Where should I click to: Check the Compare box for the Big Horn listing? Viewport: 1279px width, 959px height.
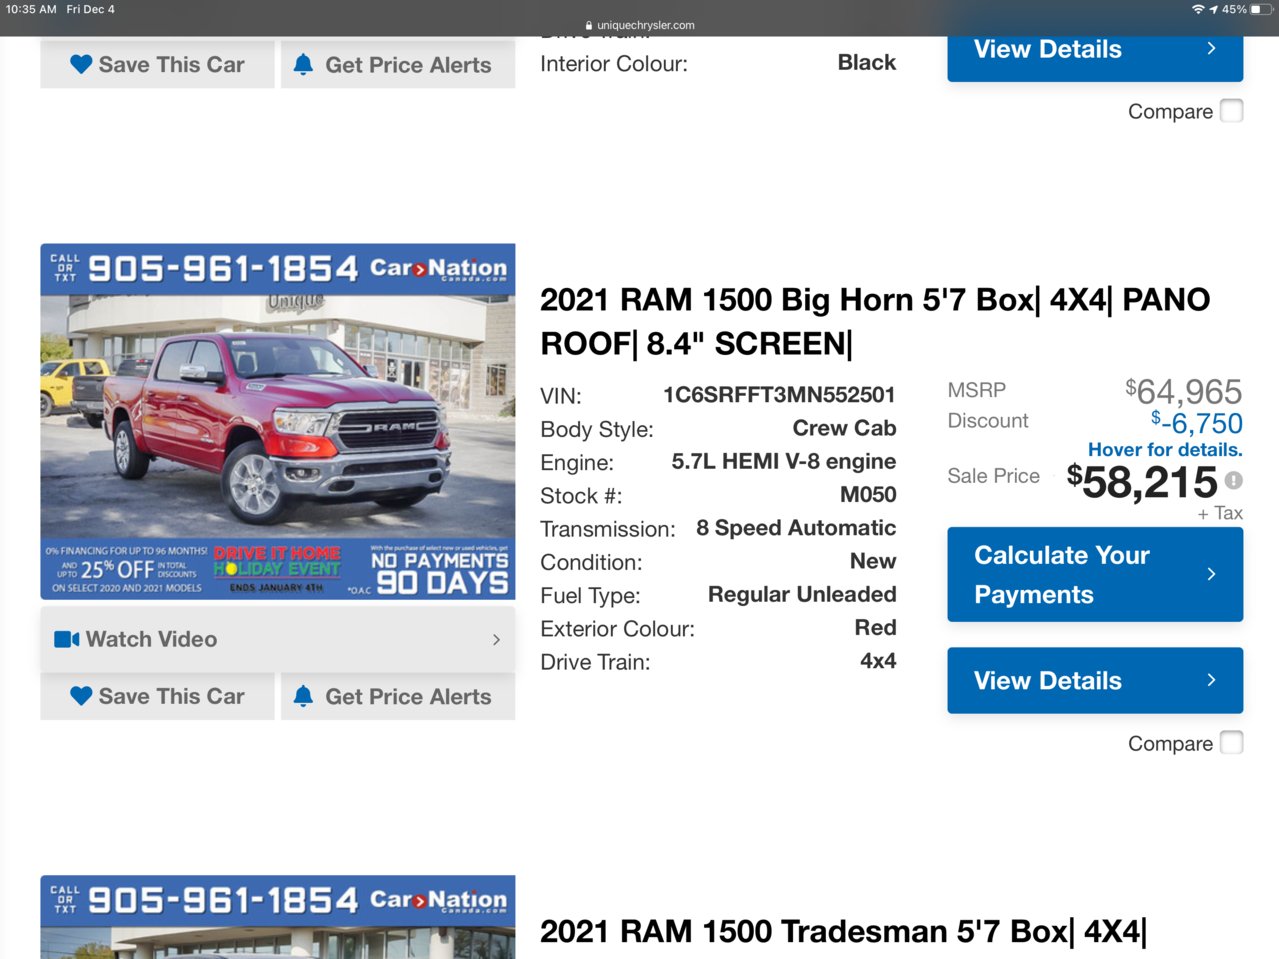point(1232,743)
